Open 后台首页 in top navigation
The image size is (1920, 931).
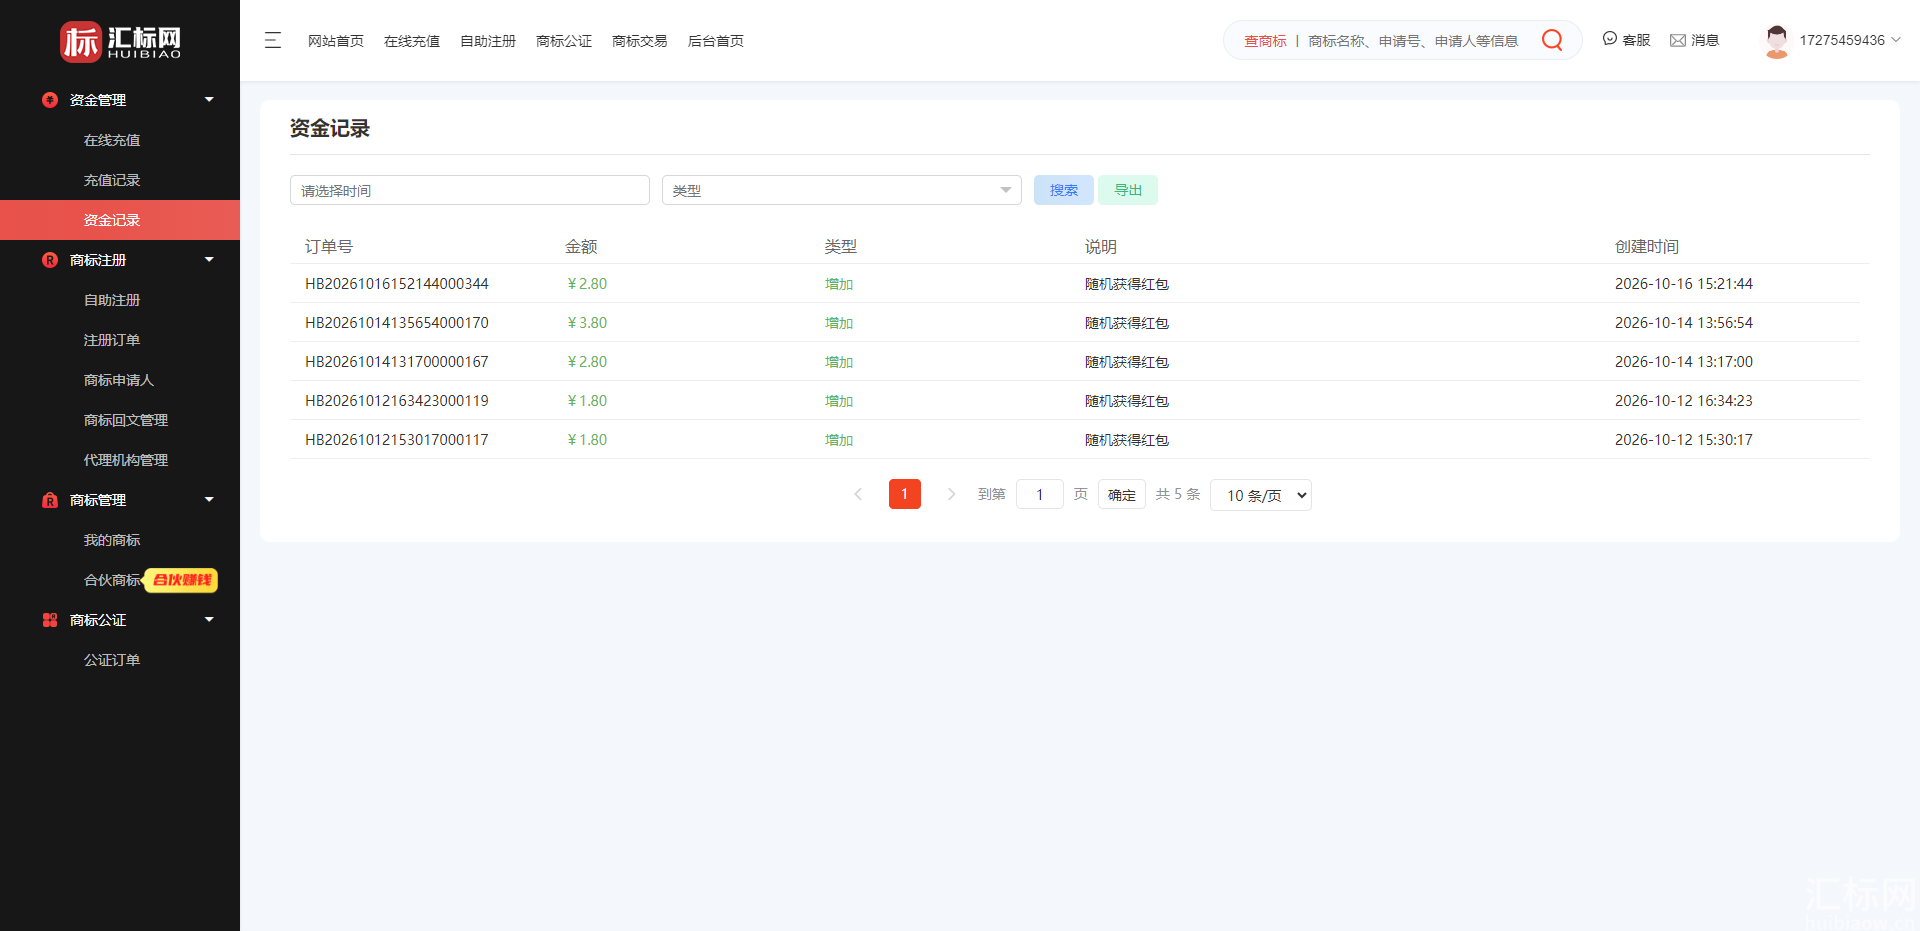pyautogui.click(x=716, y=41)
